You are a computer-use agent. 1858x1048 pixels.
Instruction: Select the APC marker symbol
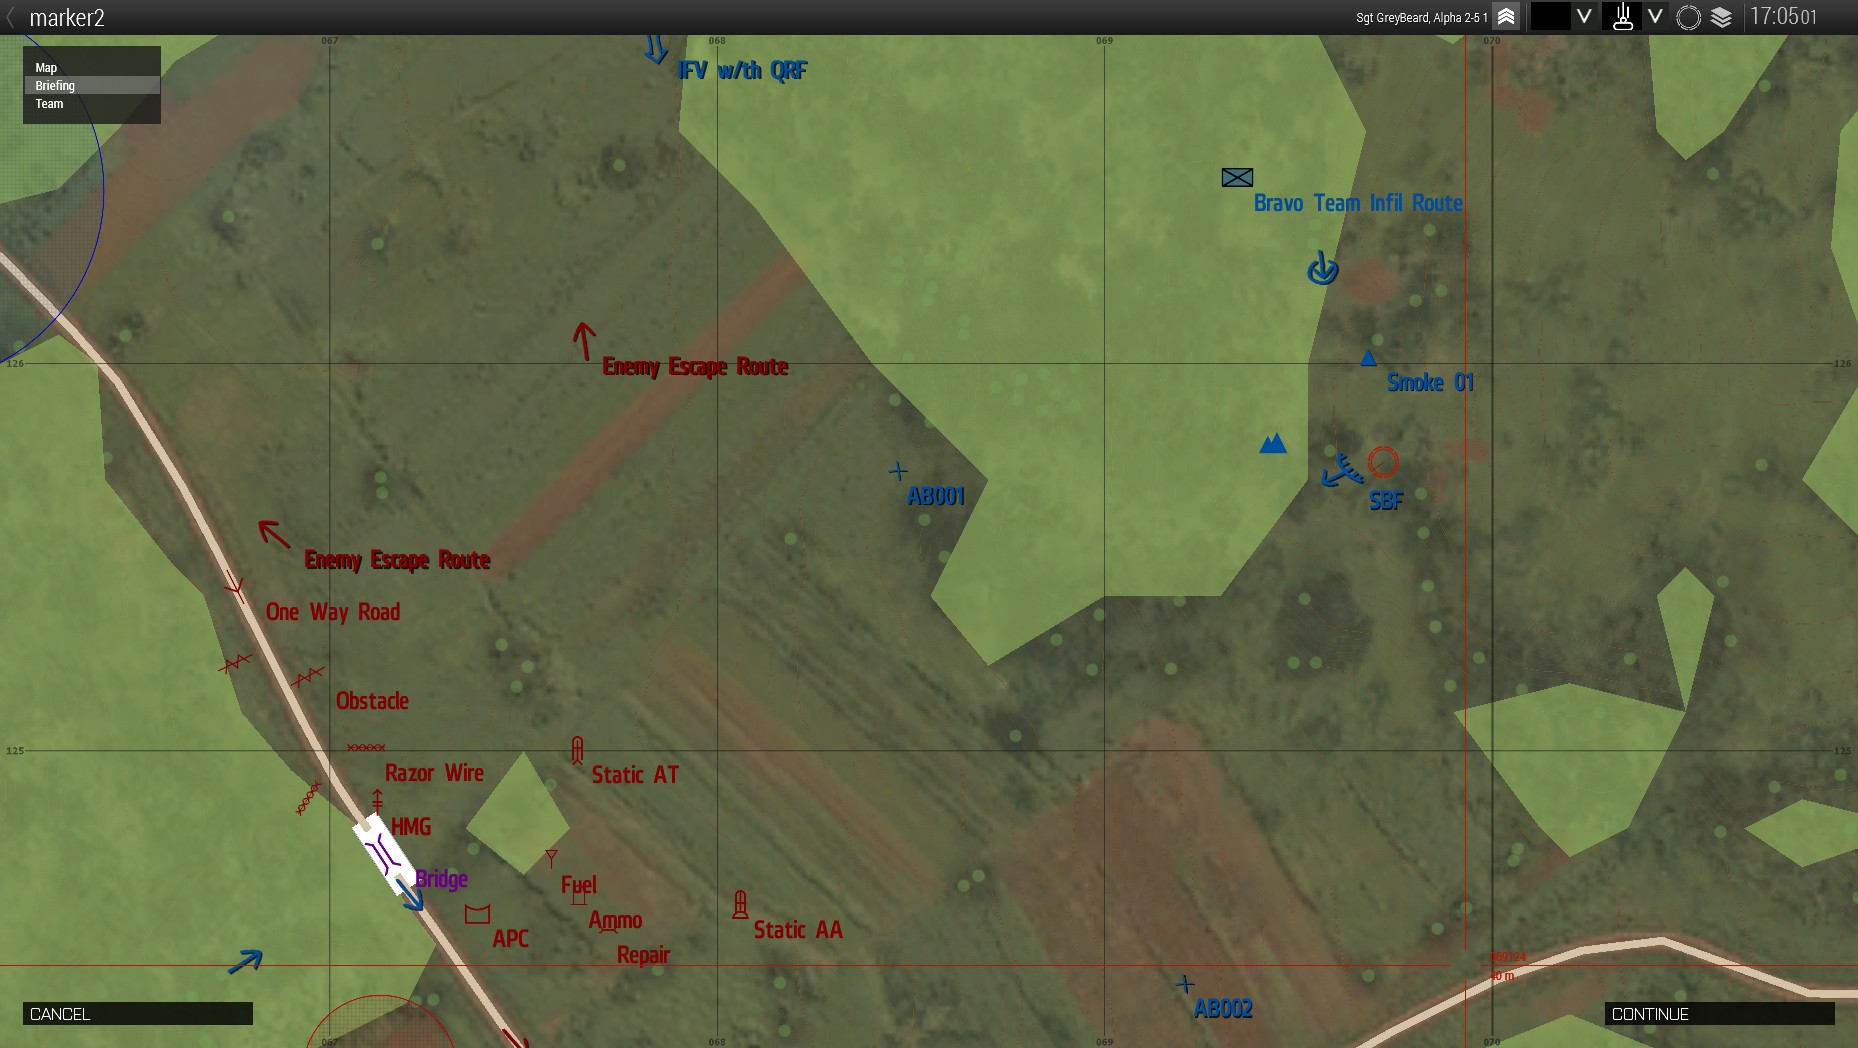(478, 913)
